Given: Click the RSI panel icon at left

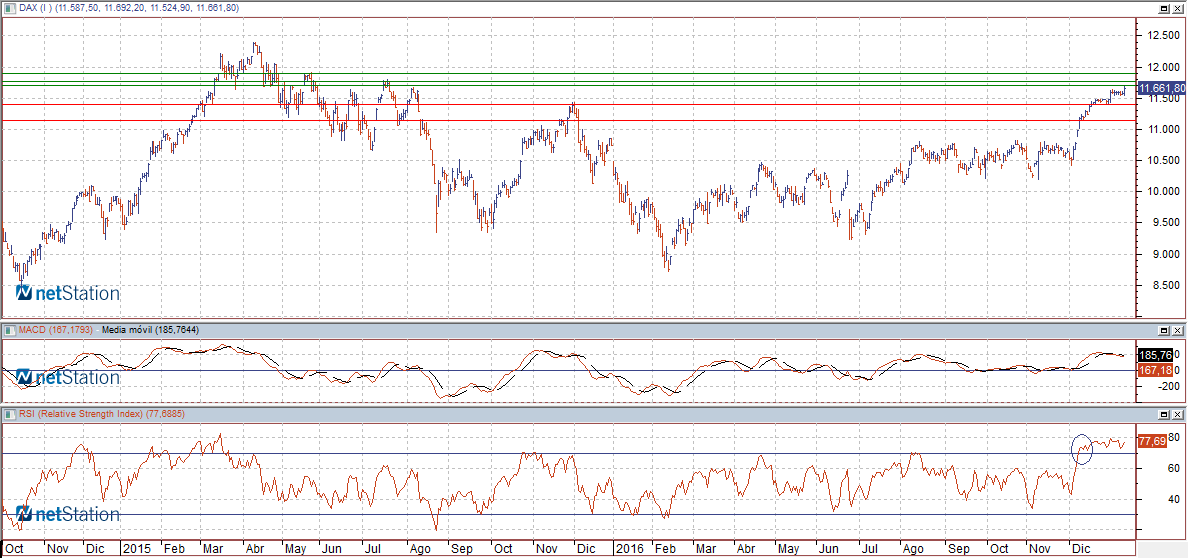Looking at the screenshot, I should pyautogui.click(x=8, y=414).
